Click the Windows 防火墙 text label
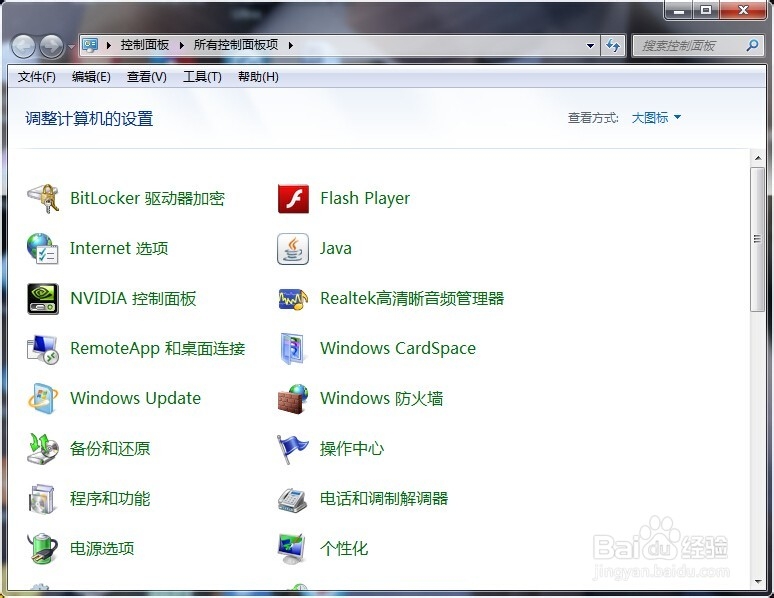 (x=382, y=399)
